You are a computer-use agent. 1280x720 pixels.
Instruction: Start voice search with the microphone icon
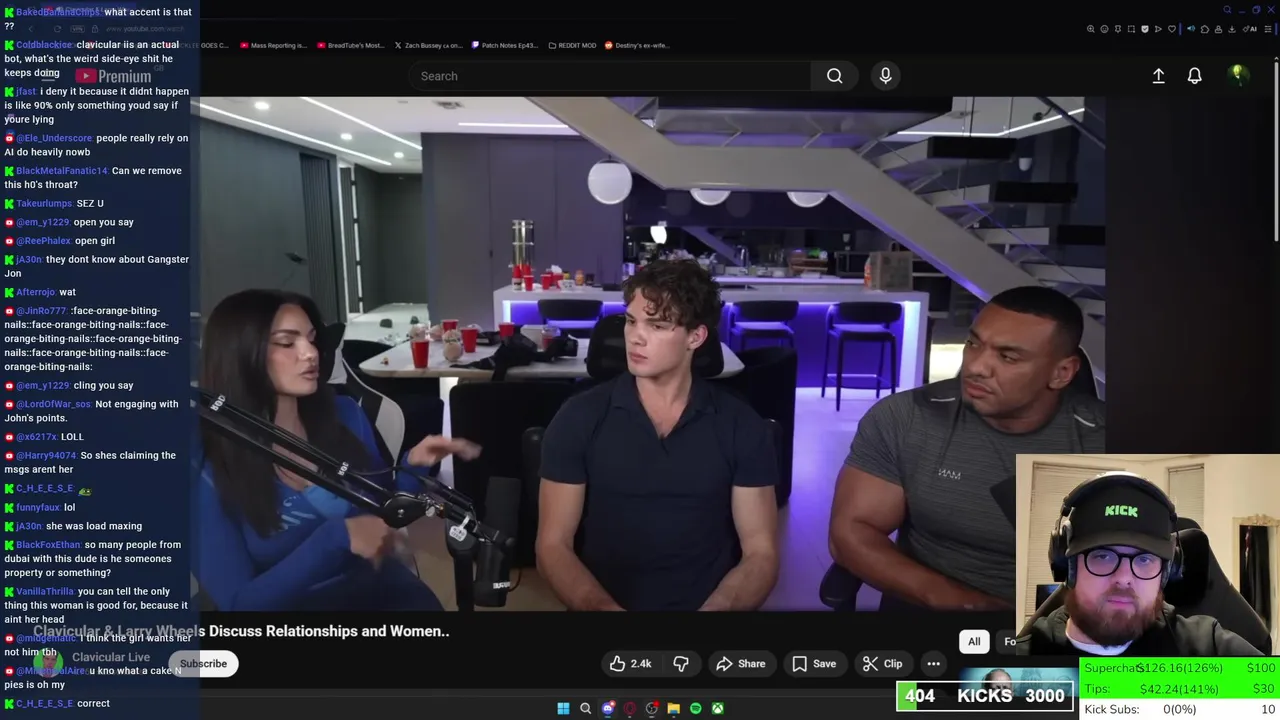(885, 76)
